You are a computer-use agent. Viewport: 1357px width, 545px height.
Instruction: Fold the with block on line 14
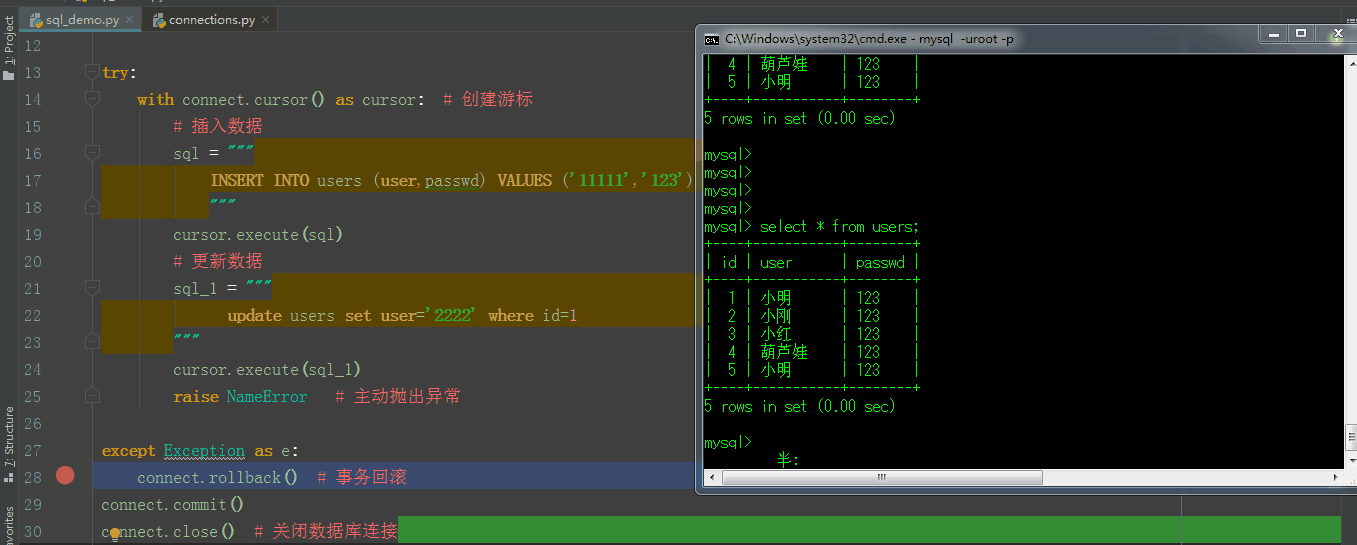[x=93, y=99]
